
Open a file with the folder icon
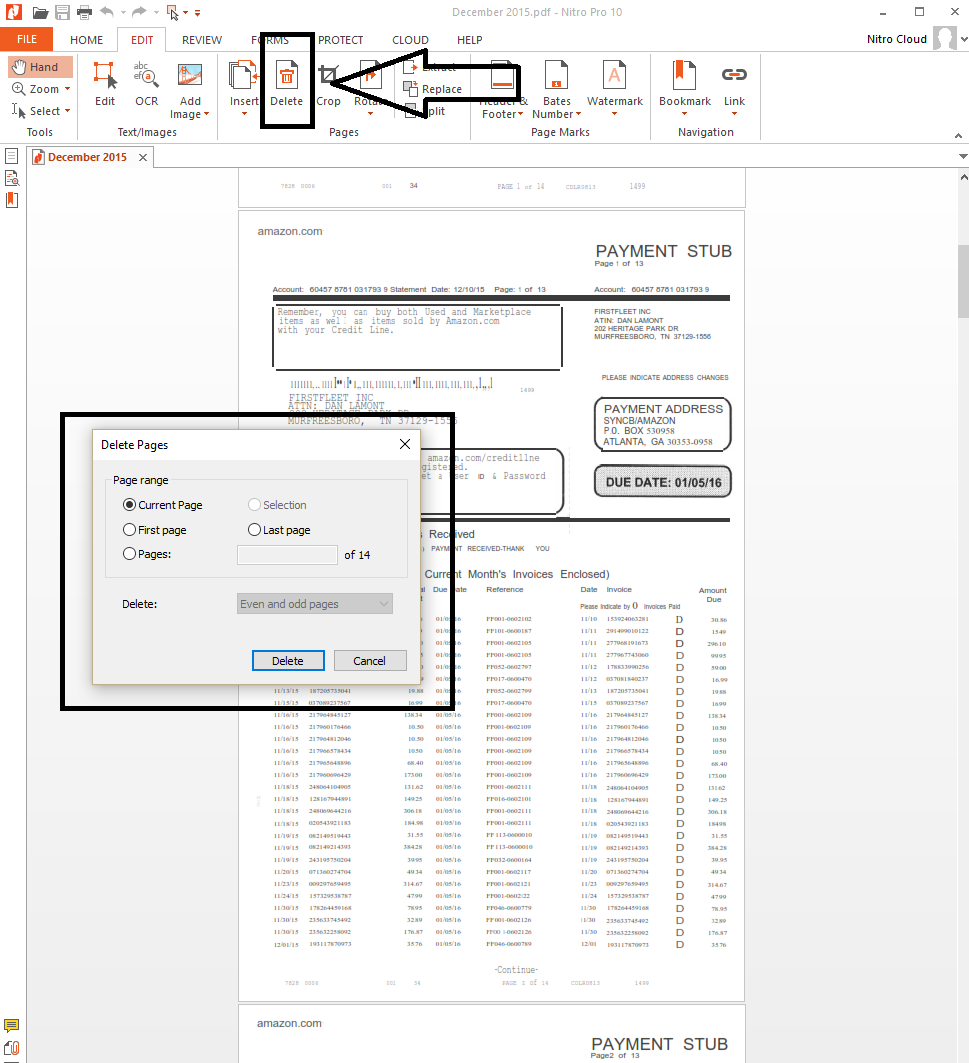tap(40, 12)
